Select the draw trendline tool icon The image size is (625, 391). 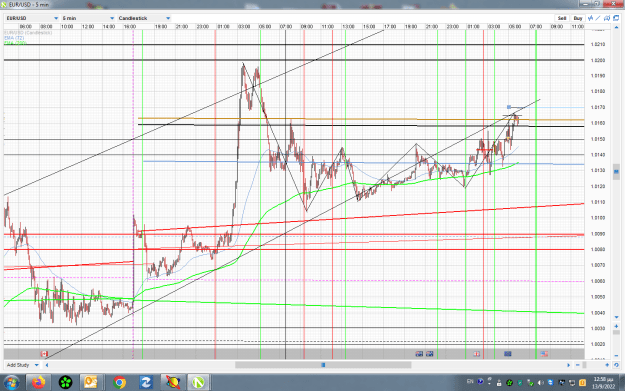click(598, 18)
